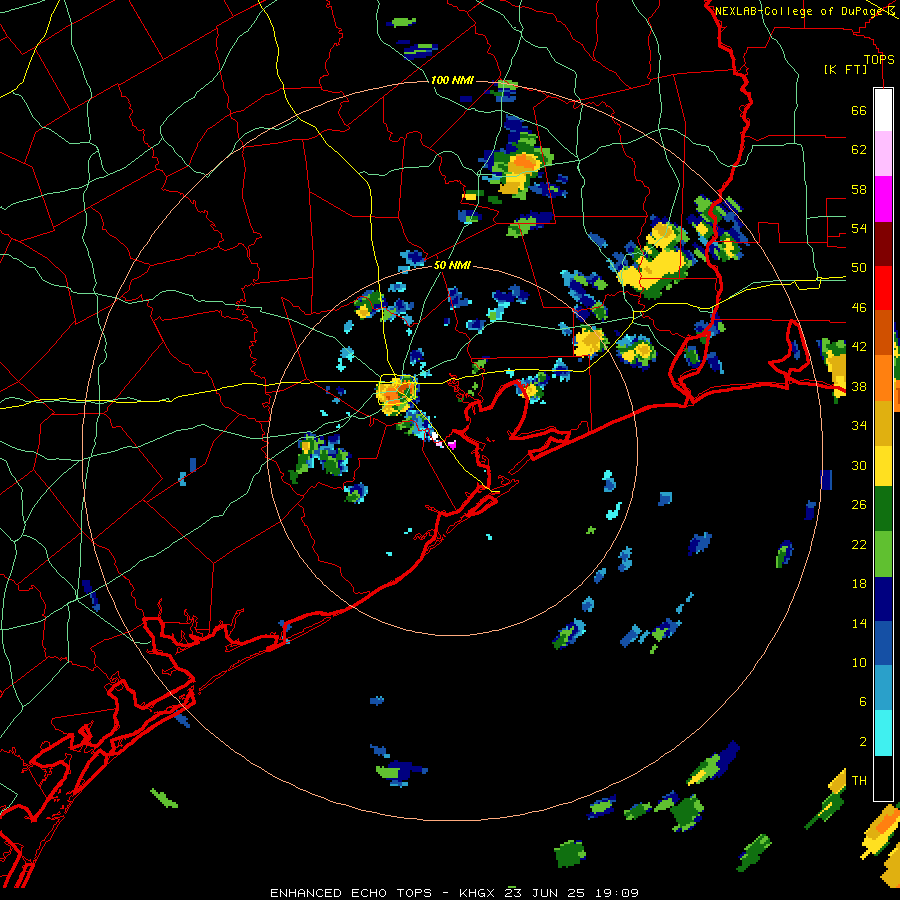Click the "19:09" timestamp in the caption

(x=615, y=893)
